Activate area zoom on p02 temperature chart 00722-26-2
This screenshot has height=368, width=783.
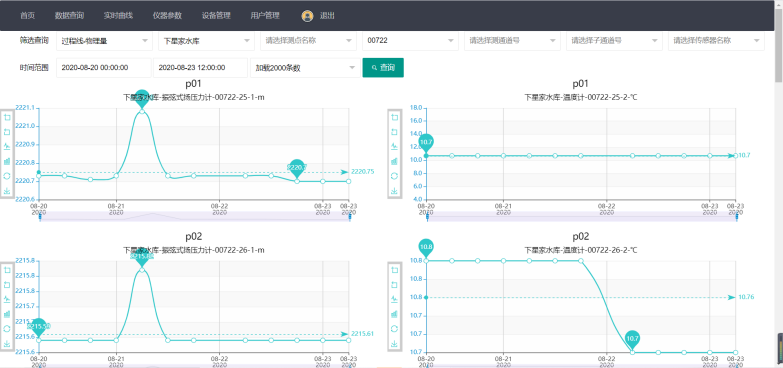(x=394, y=270)
